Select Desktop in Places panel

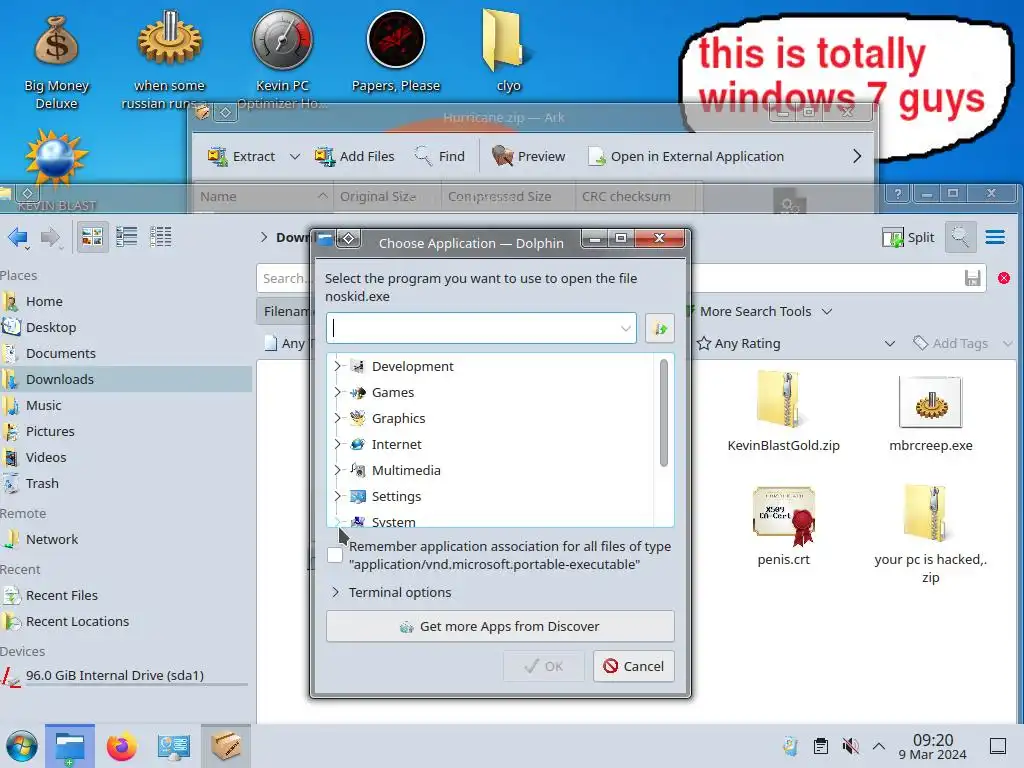point(126,328)
